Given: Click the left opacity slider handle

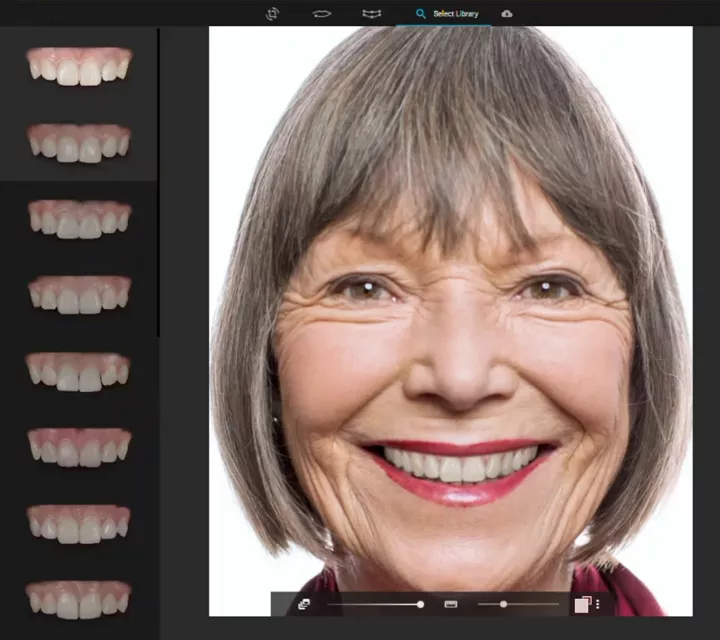Looking at the screenshot, I should pos(420,604).
